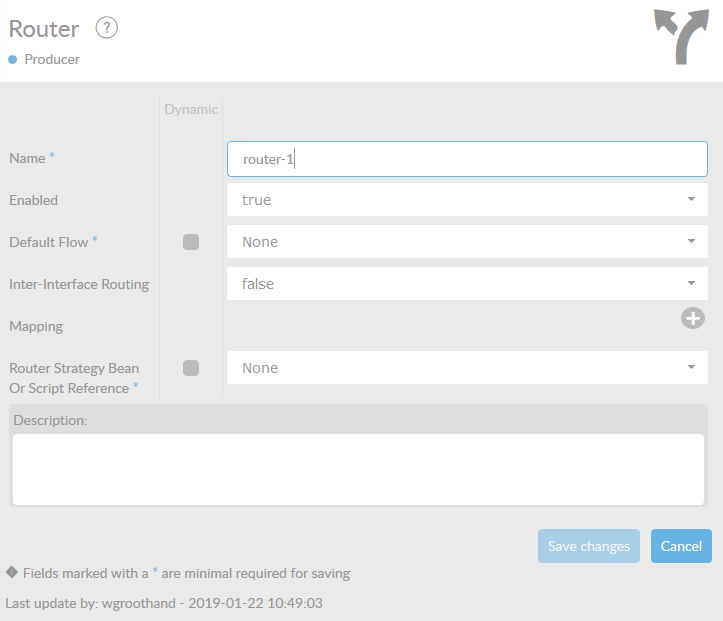Screen dimensions: 723x621
Task: Open the Enabled dropdown showing true
Action: tap(467, 200)
